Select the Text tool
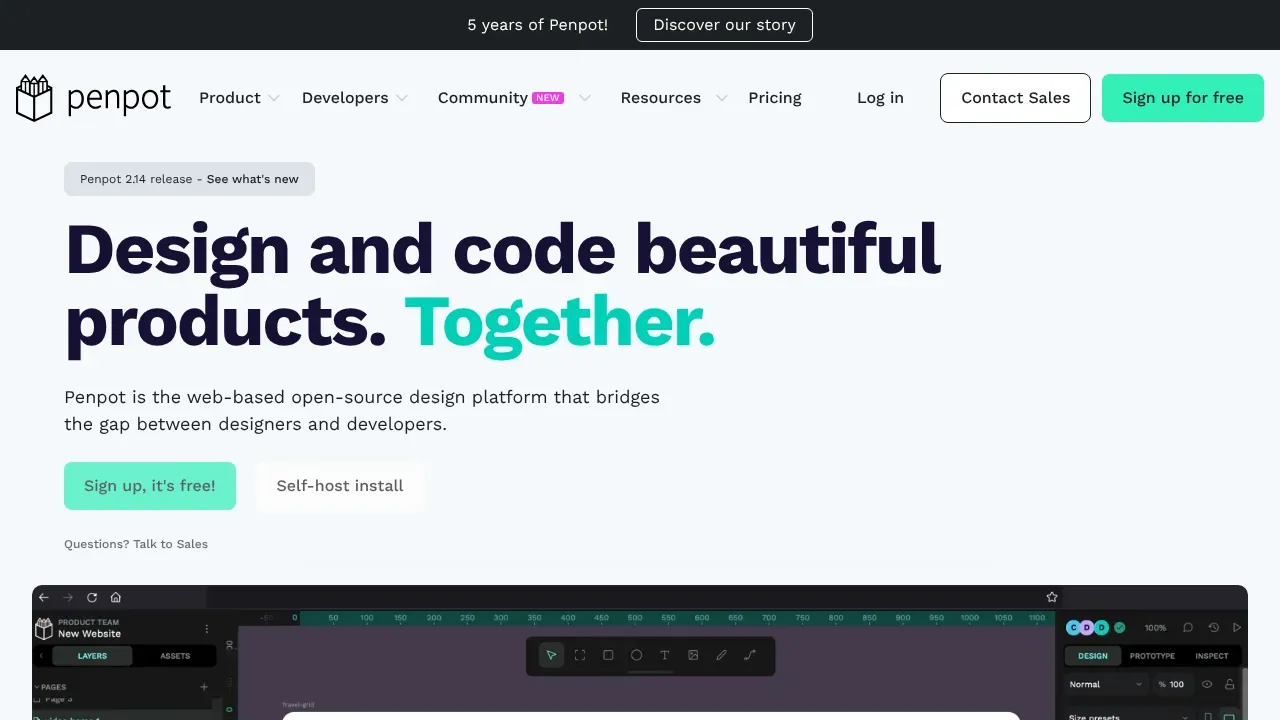The height and width of the screenshot is (720, 1280). click(665, 655)
